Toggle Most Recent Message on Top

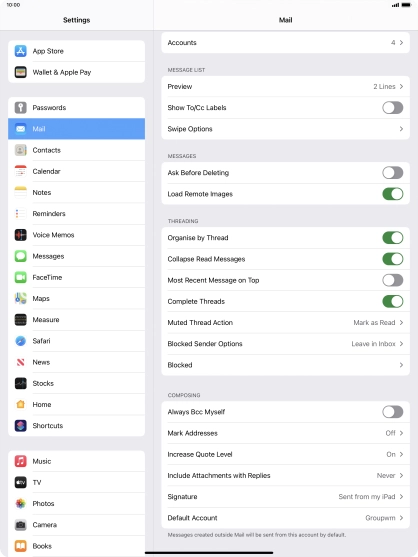click(392, 280)
